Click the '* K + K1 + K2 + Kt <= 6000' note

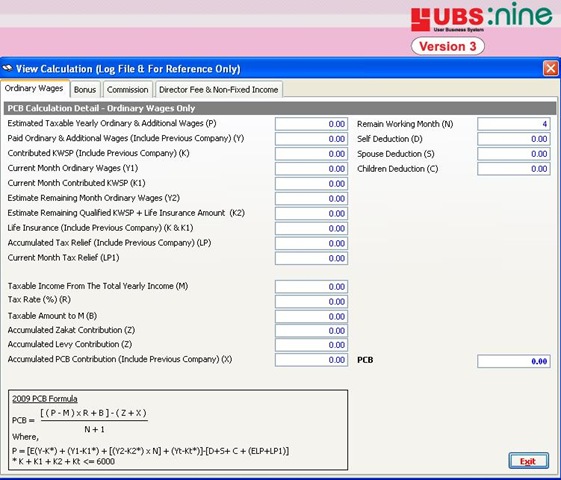[63, 462]
